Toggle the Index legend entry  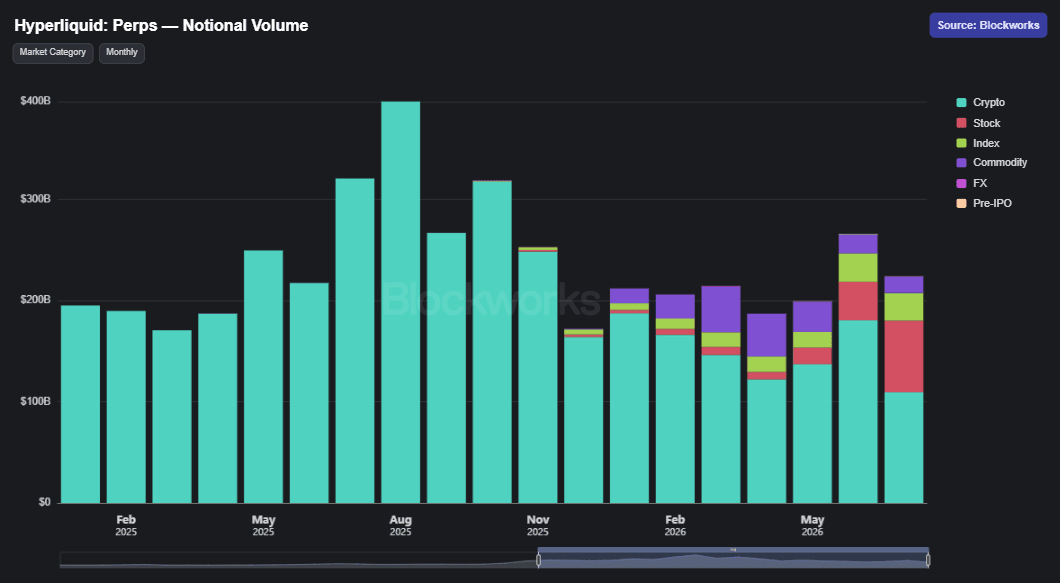[x=978, y=143]
